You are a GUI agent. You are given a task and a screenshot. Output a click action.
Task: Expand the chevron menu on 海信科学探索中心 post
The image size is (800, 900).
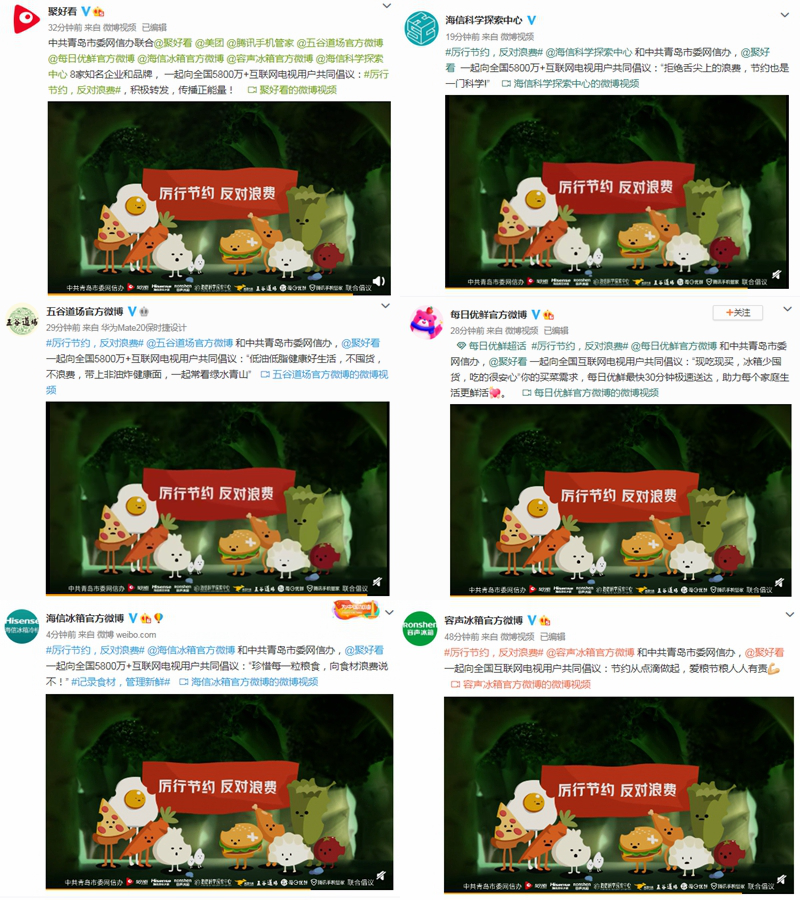point(785,15)
